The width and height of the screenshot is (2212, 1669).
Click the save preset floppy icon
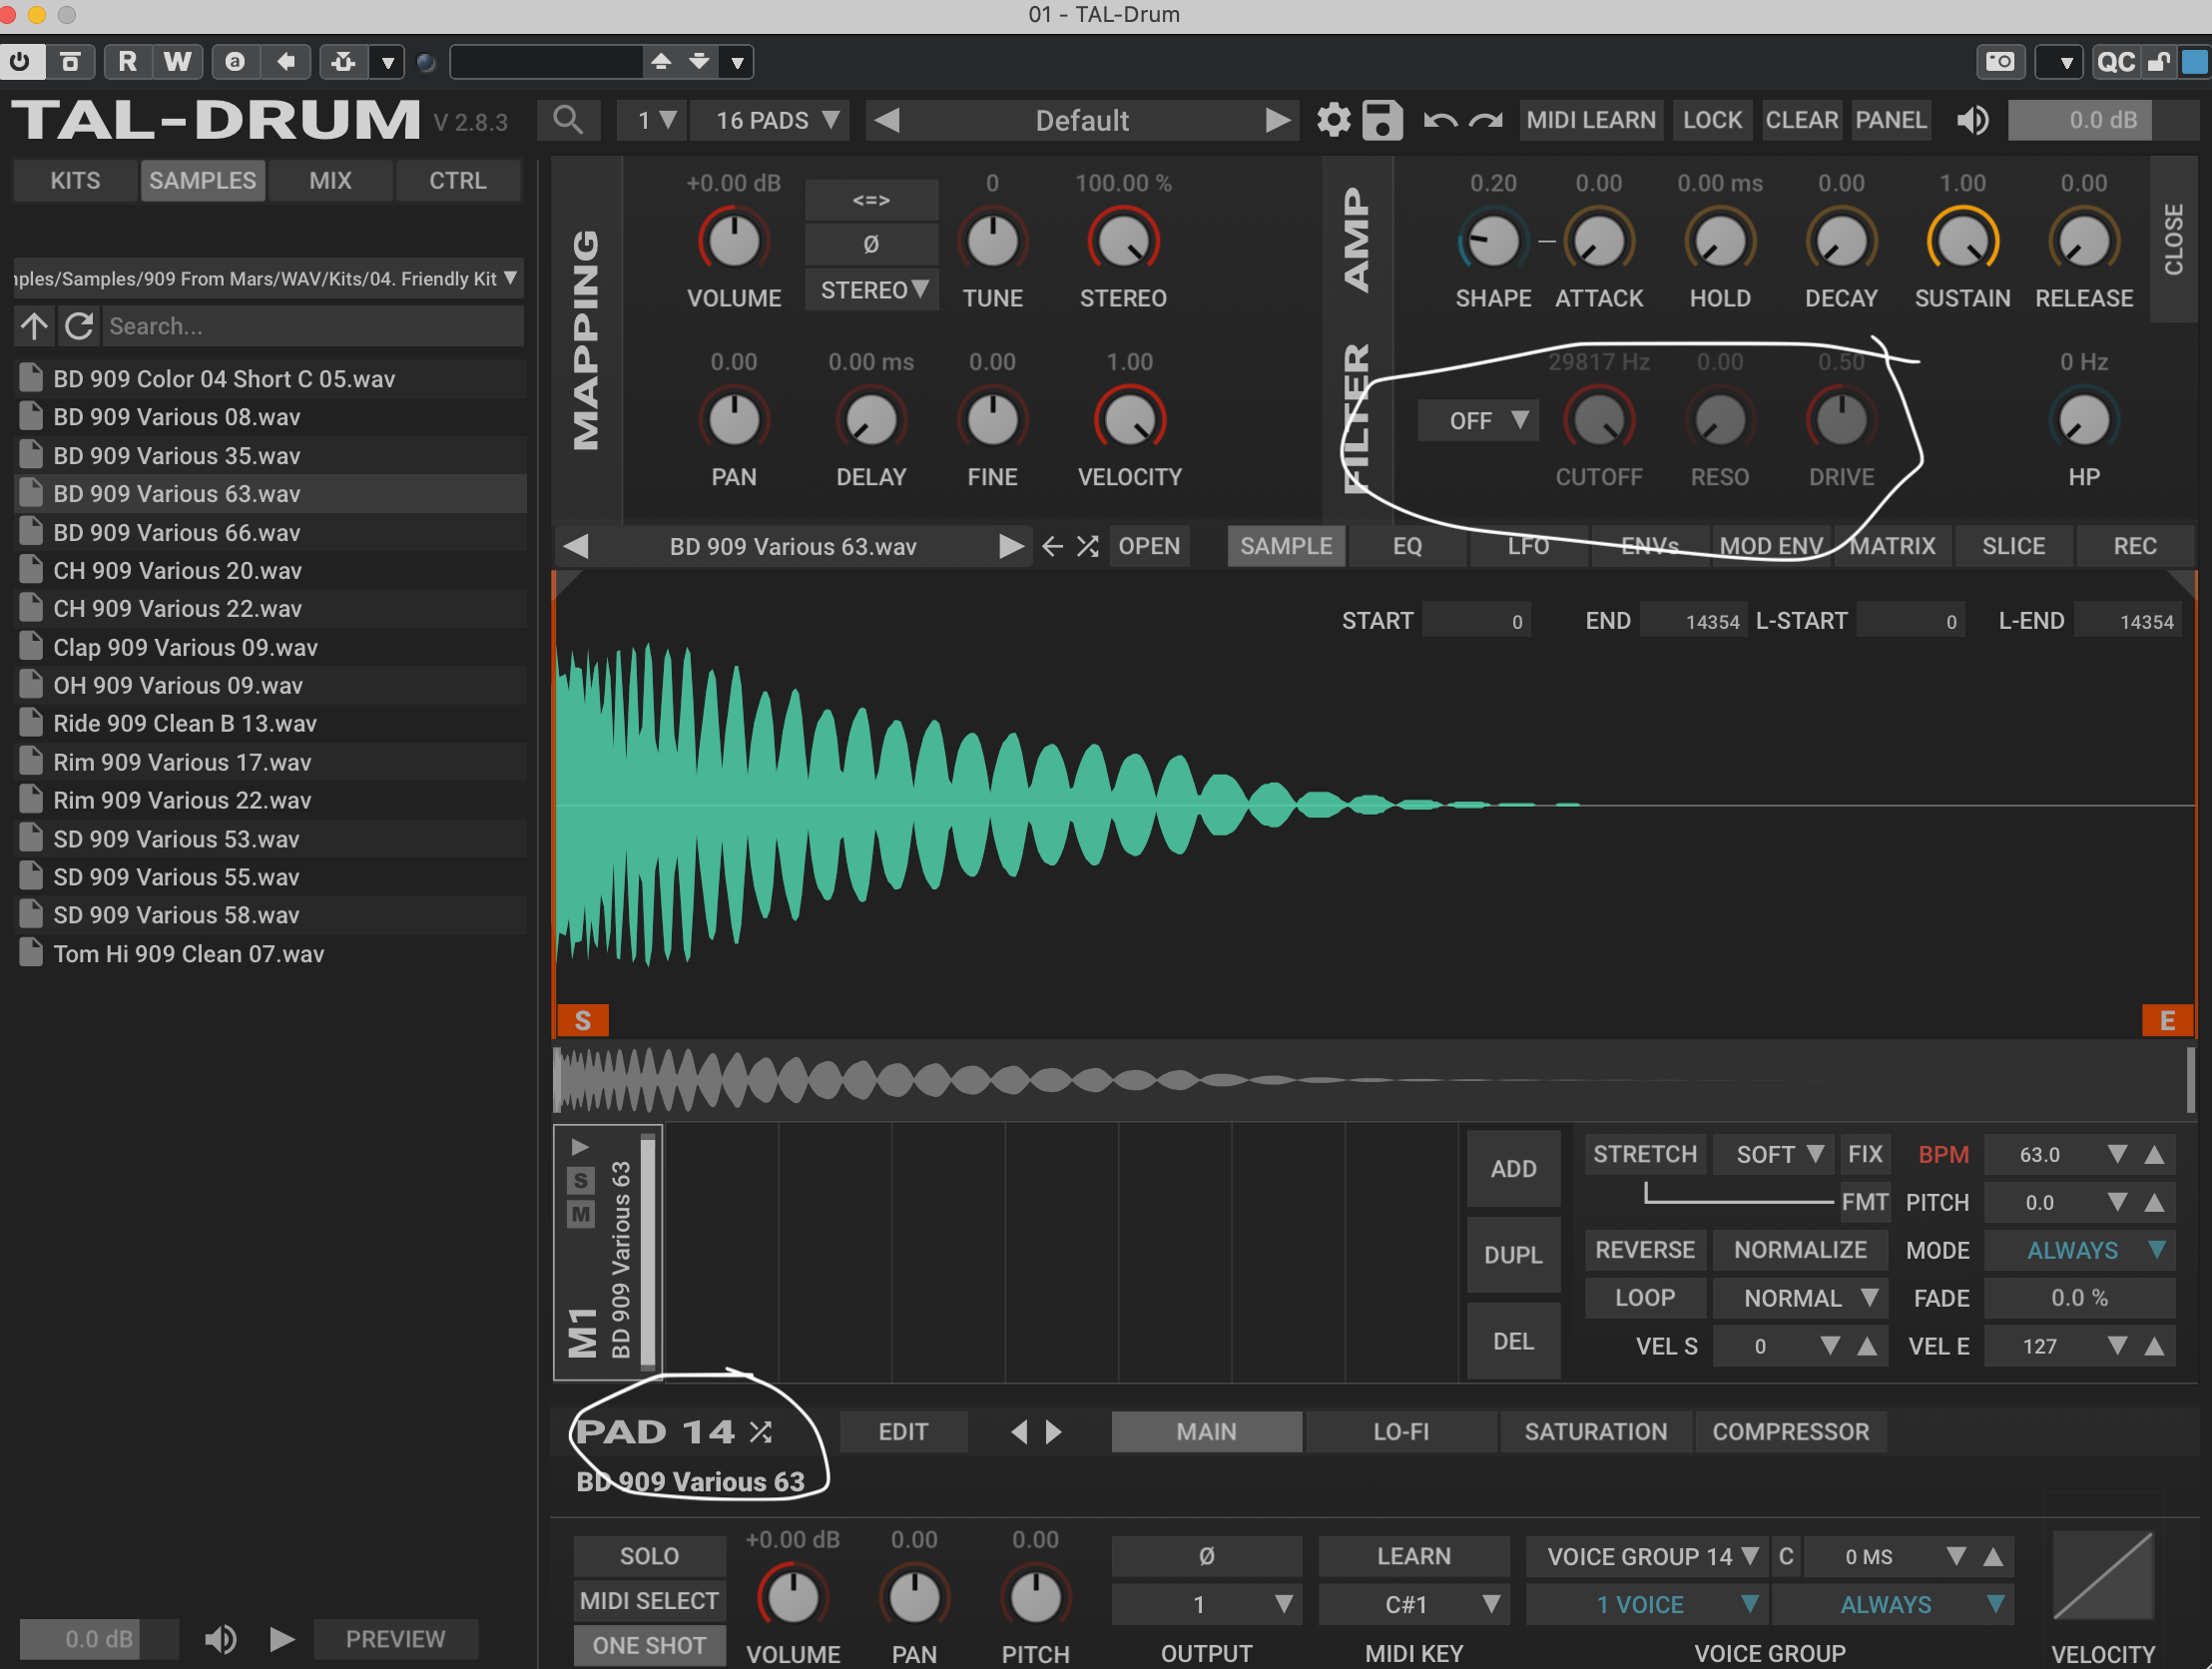point(1382,120)
